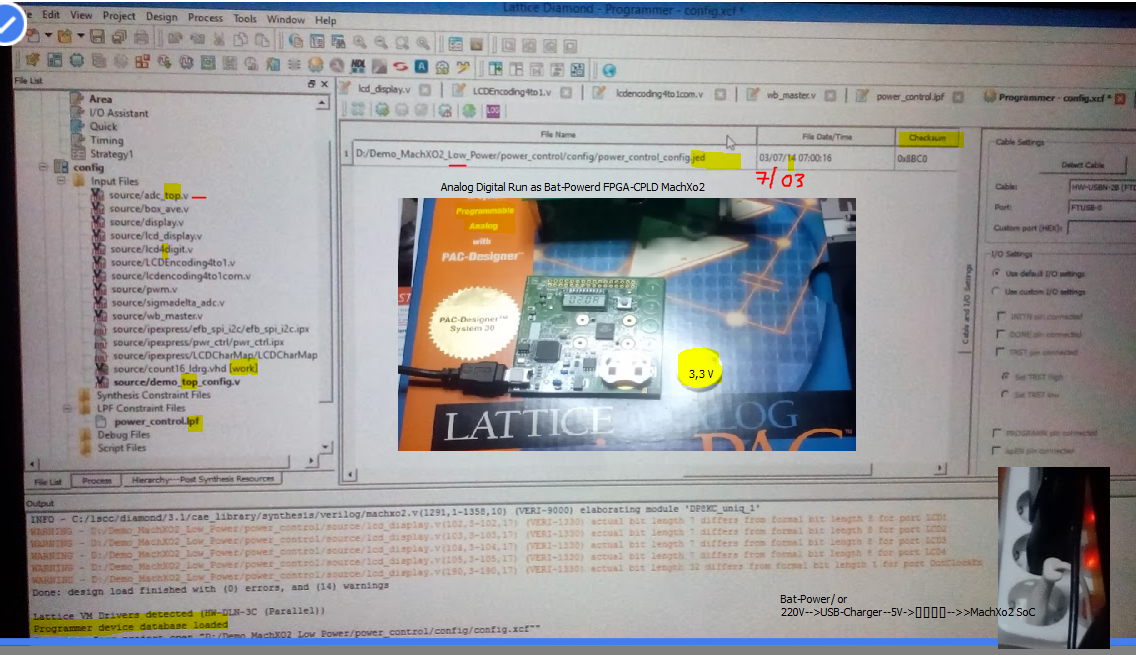
Task: Click the first green icon in Programmer toolbar
Action: point(381,109)
